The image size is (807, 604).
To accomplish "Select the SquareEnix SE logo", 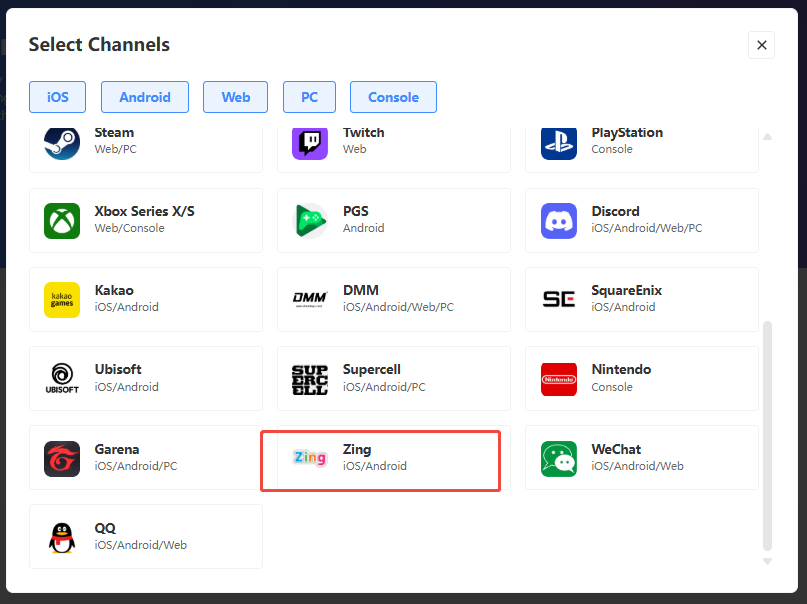I will click(x=559, y=299).
